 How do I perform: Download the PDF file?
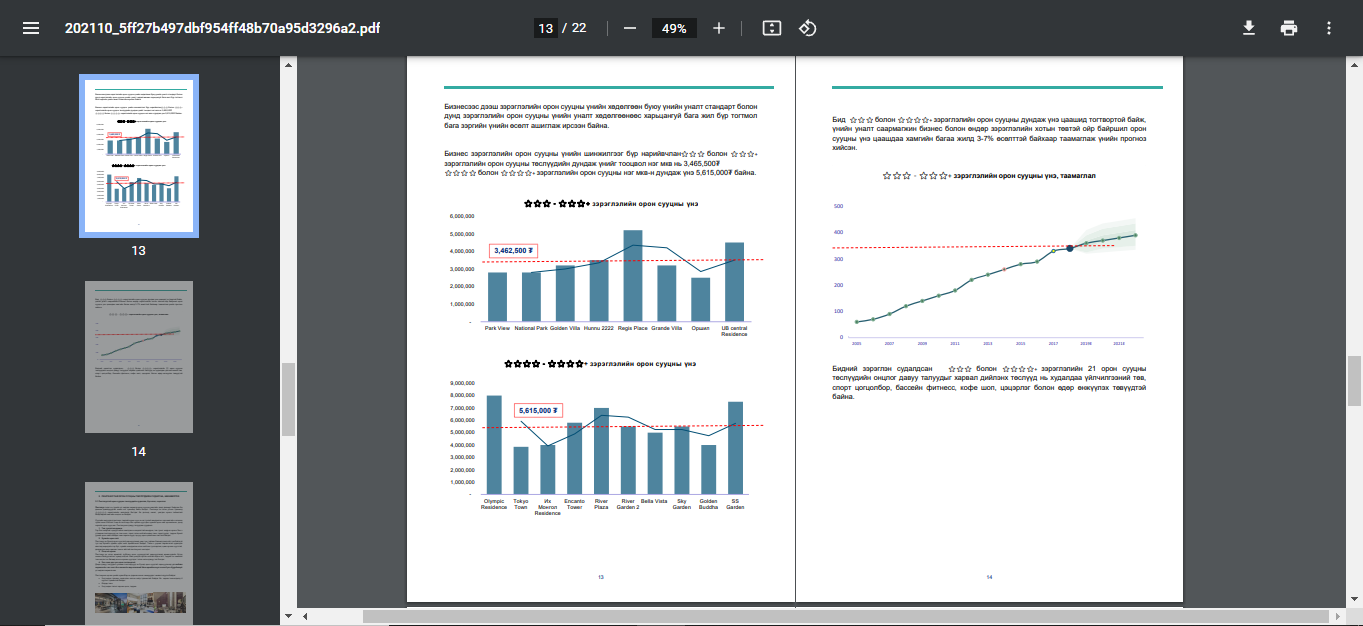(x=1249, y=28)
